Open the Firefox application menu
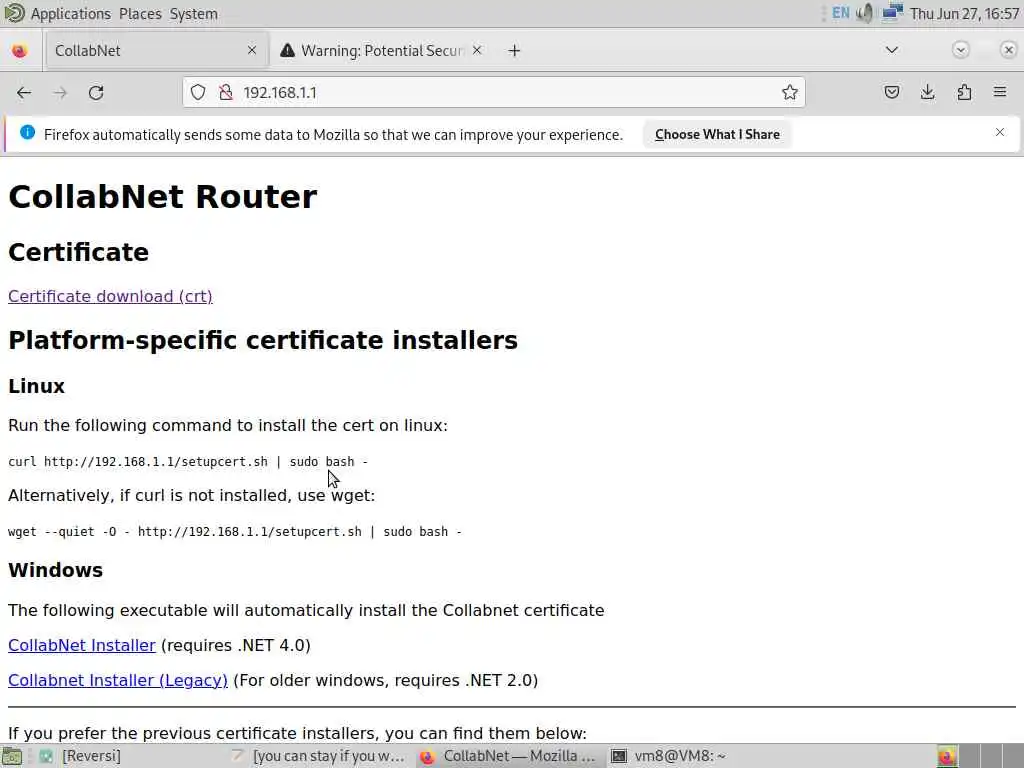Screen dimensions: 1024x768 click(1000, 92)
